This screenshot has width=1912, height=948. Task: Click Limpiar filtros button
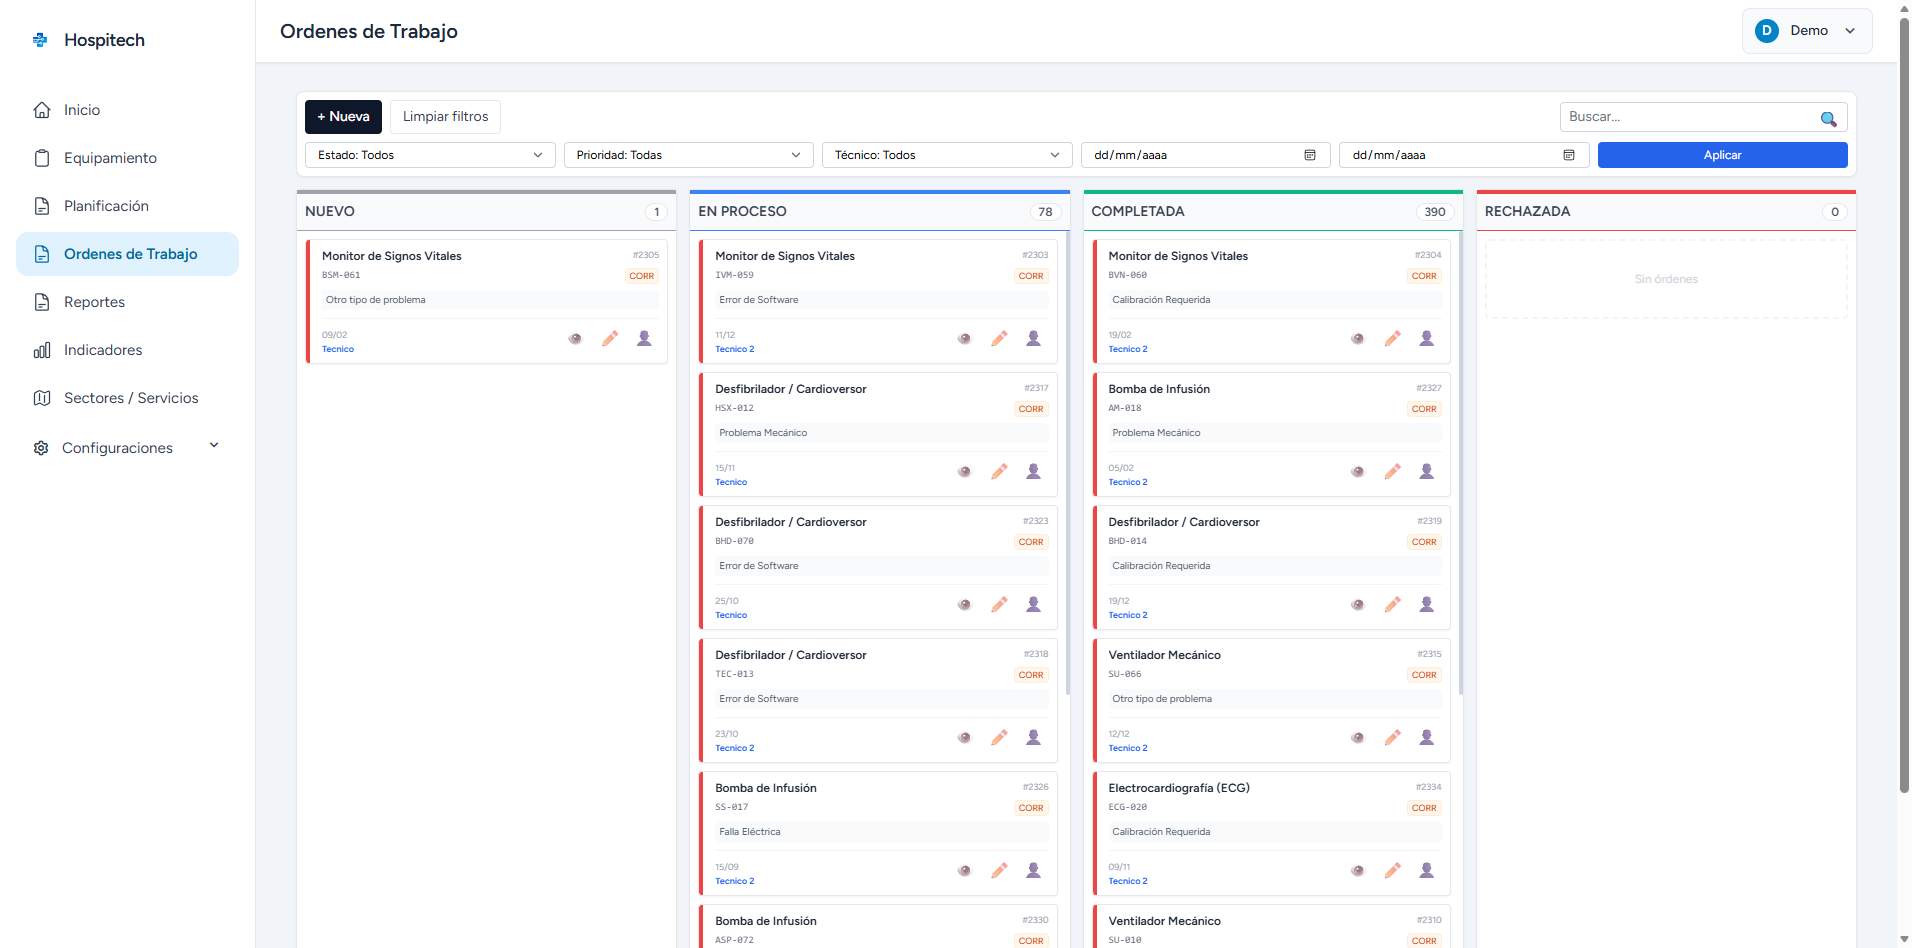pyautogui.click(x=445, y=117)
